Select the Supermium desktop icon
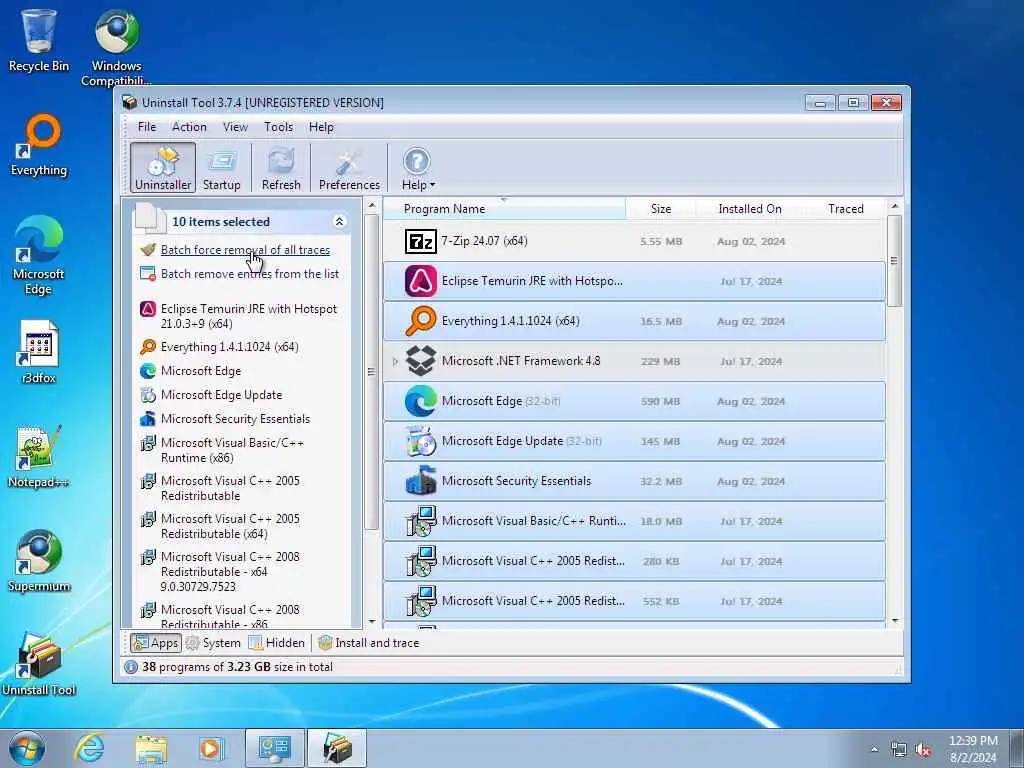The height and width of the screenshot is (768, 1024). (x=39, y=561)
